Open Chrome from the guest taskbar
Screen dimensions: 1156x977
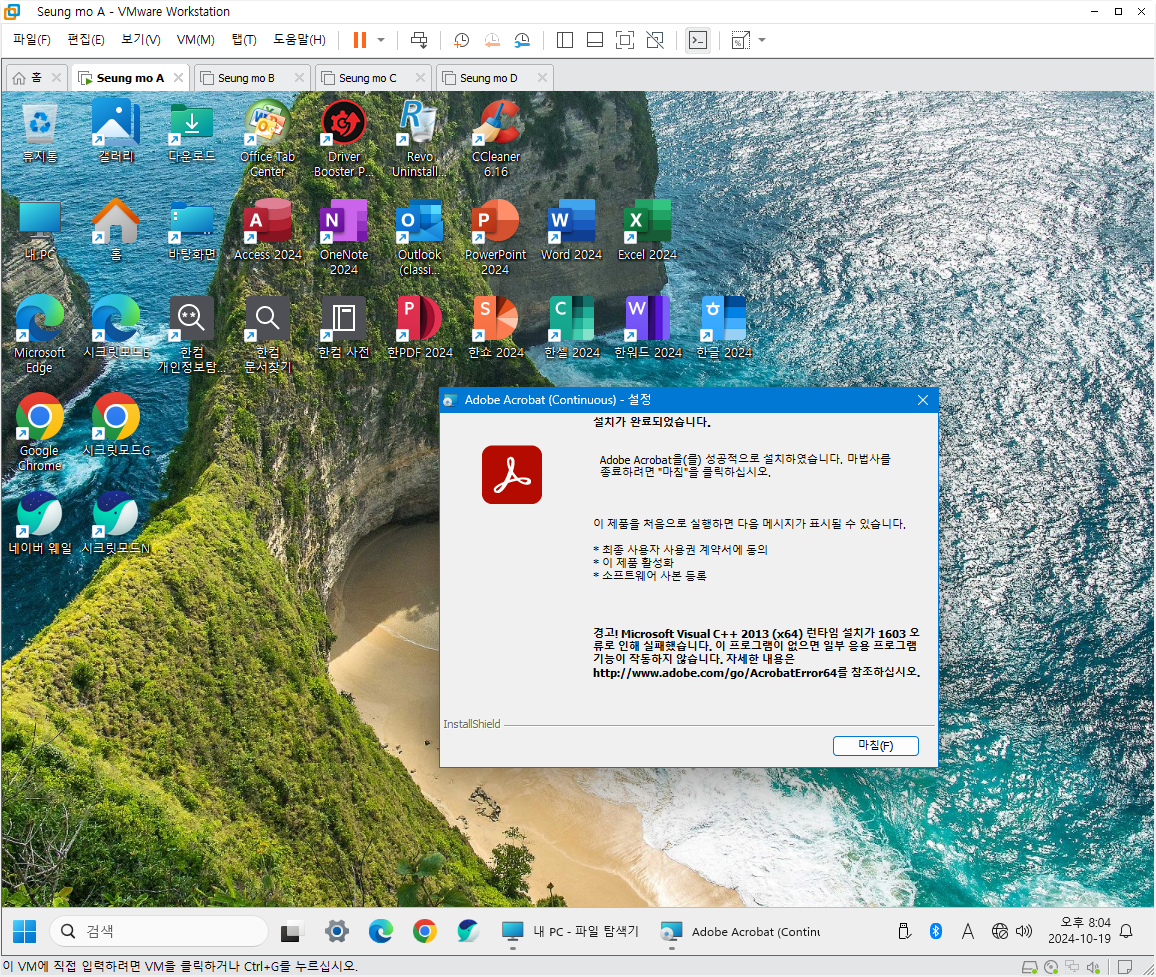click(425, 931)
